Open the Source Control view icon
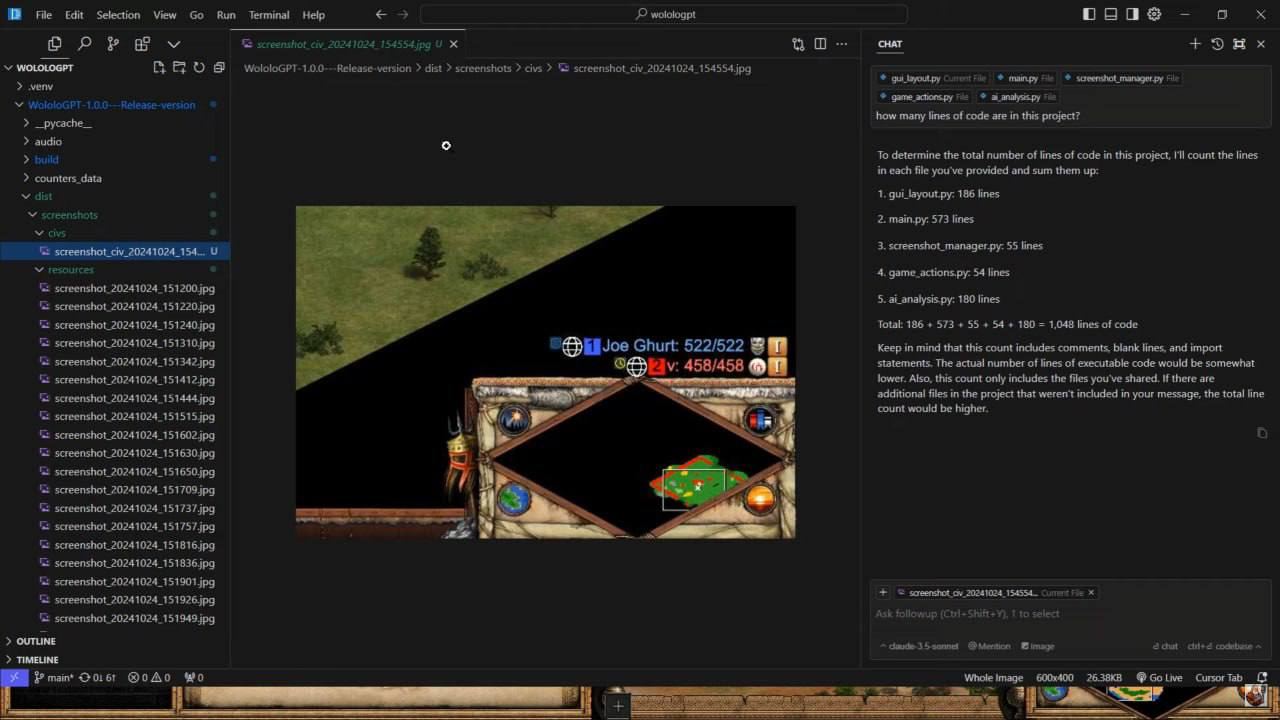The width and height of the screenshot is (1280, 720). click(113, 44)
